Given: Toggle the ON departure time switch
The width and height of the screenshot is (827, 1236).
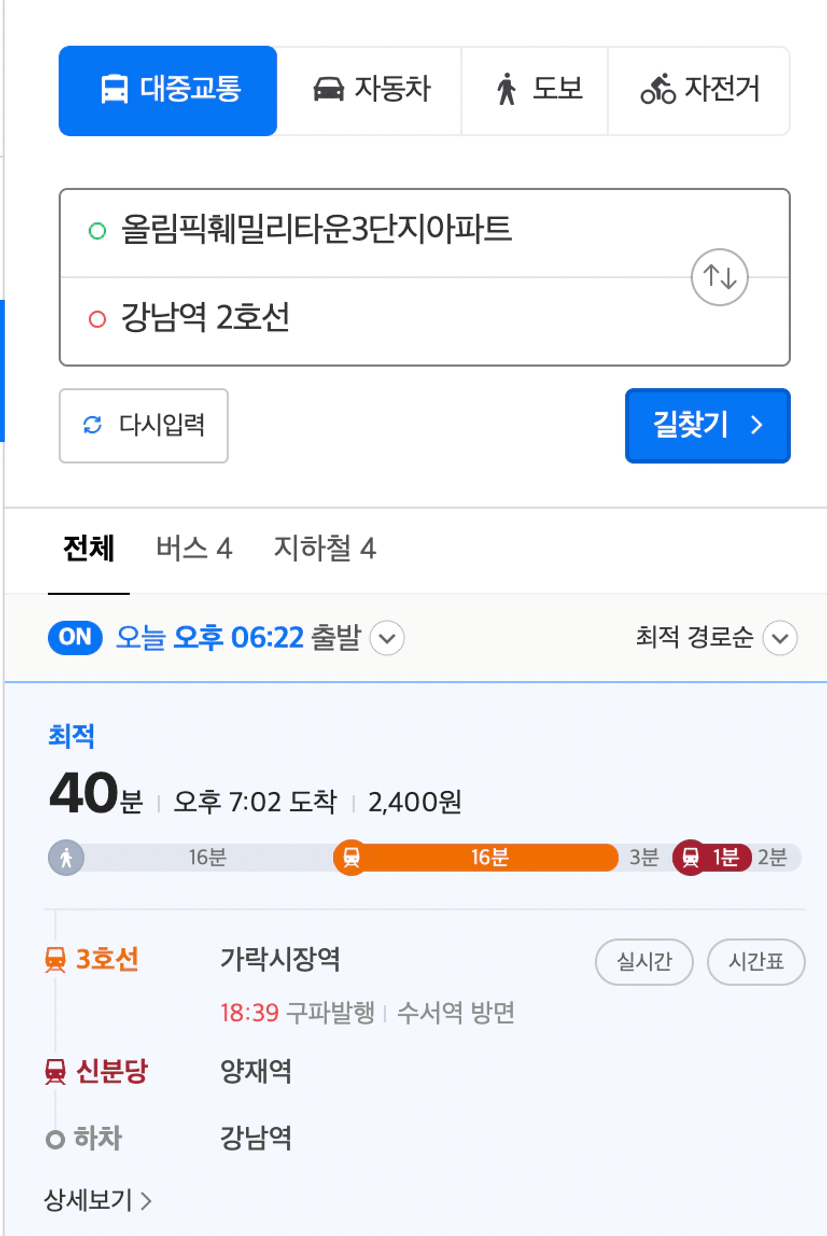Looking at the screenshot, I should pyautogui.click(x=76, y=638).
